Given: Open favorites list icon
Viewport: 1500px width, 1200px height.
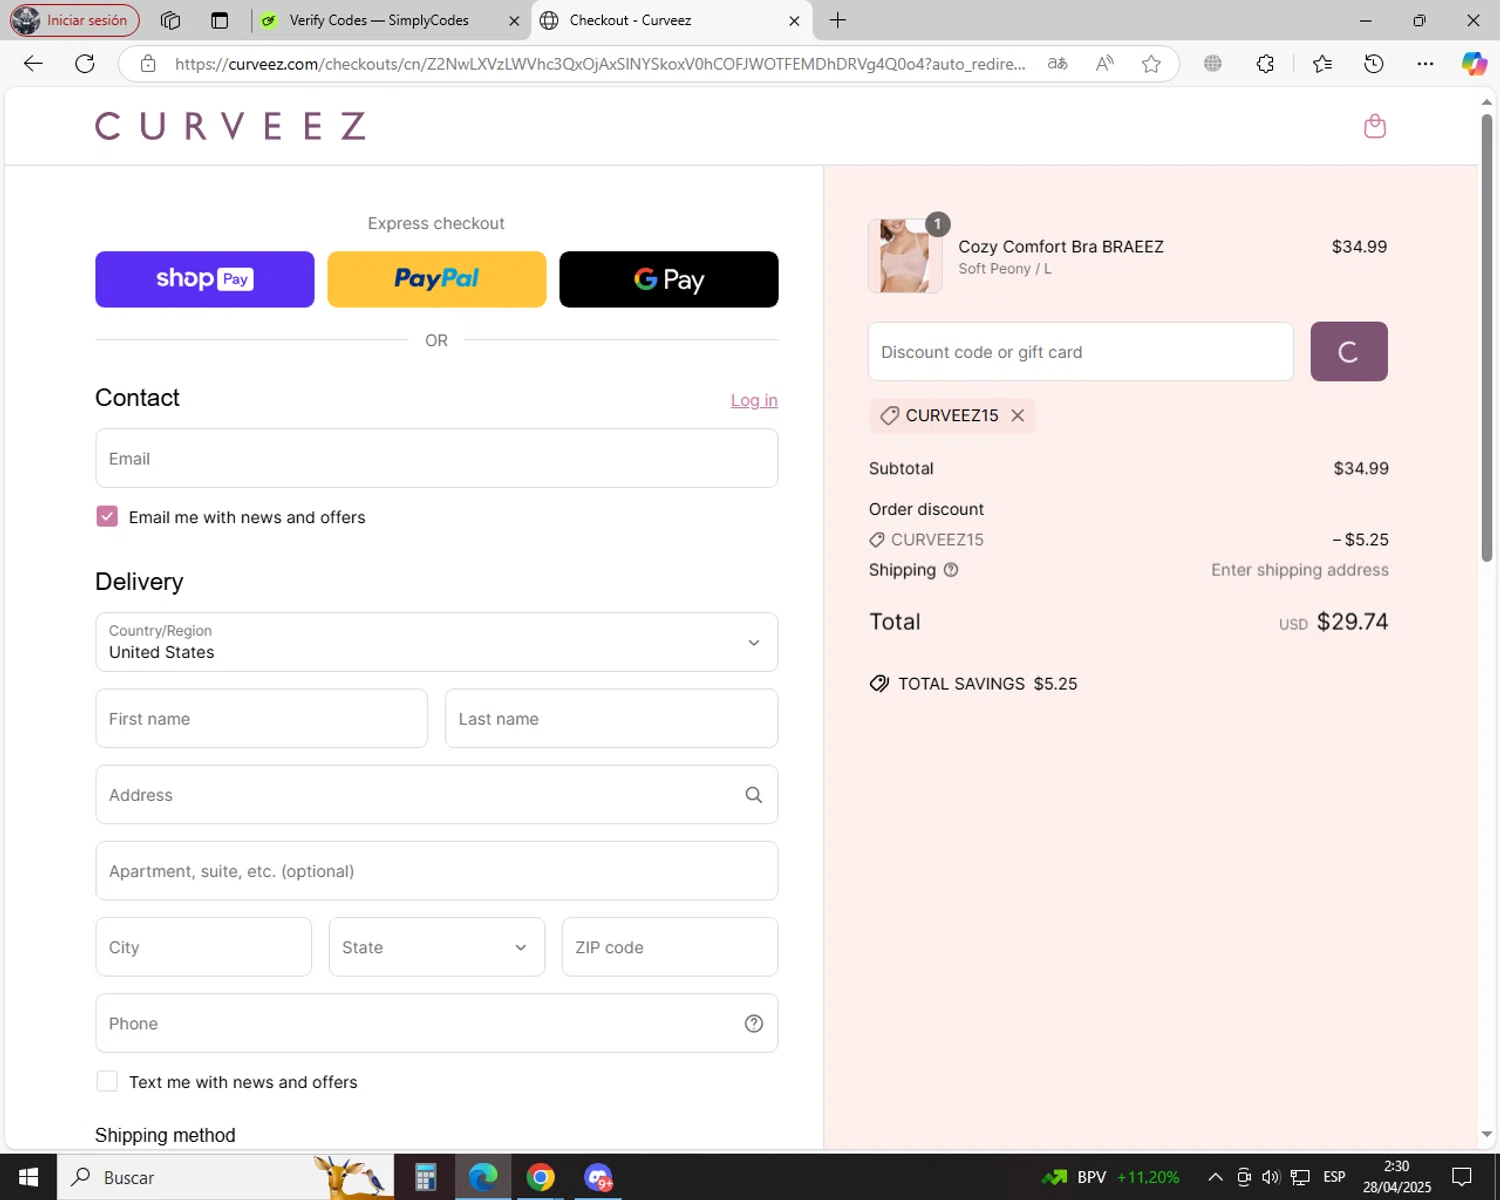Looking at the screenshot, I should pyautogui.click(x=1322, y=64).
